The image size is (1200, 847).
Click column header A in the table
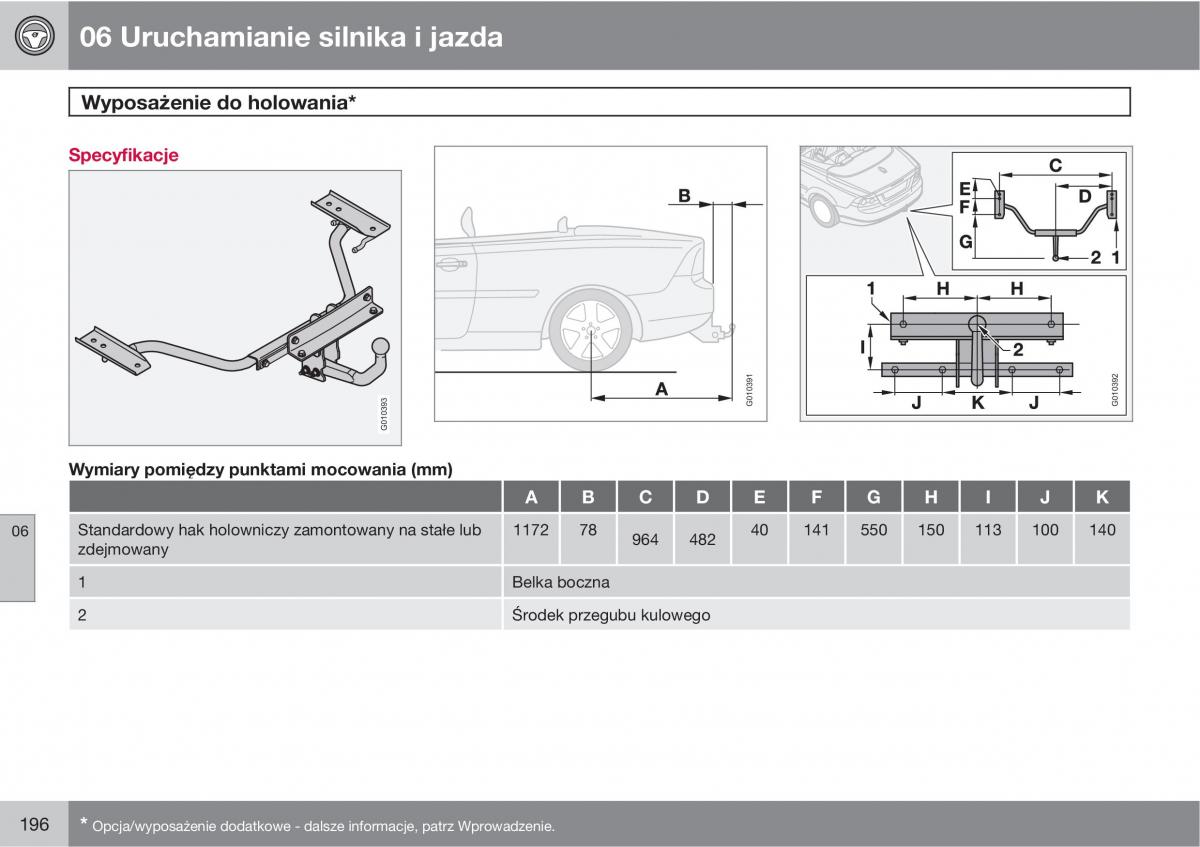531,497
